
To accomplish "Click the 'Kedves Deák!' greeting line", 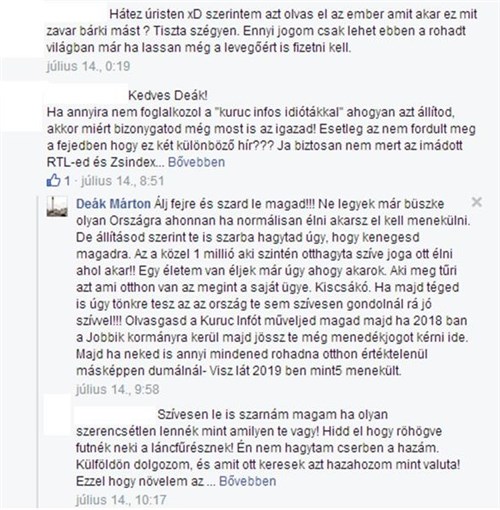I will tap(168, 96).
